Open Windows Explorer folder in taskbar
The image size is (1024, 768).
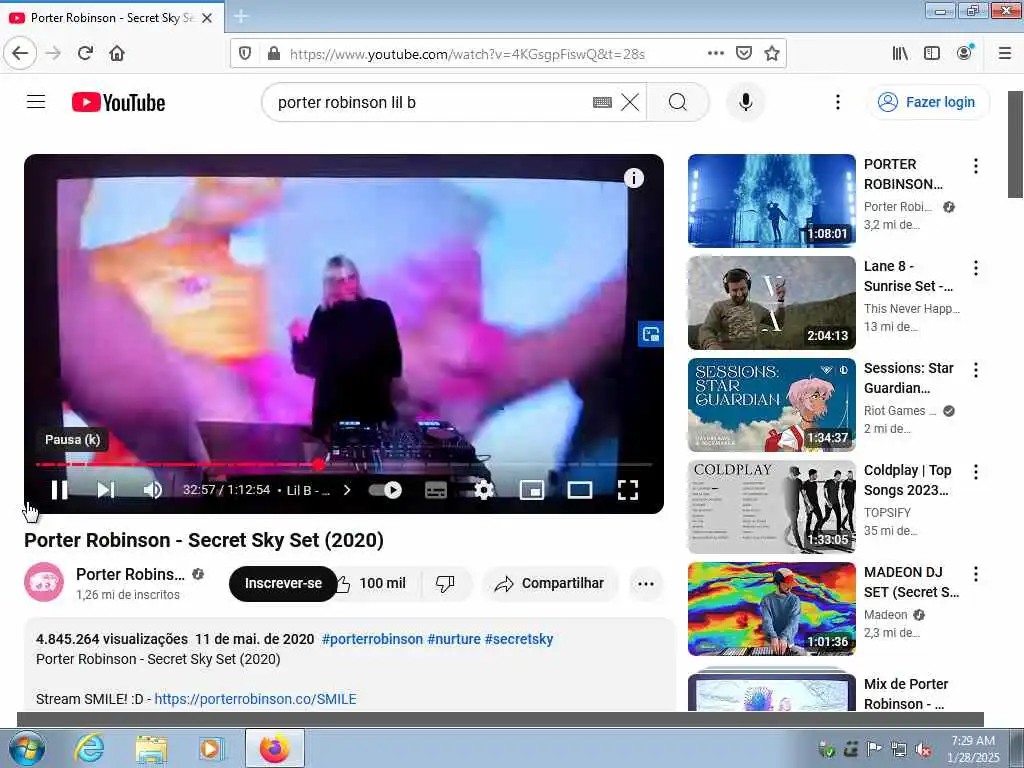152,748
